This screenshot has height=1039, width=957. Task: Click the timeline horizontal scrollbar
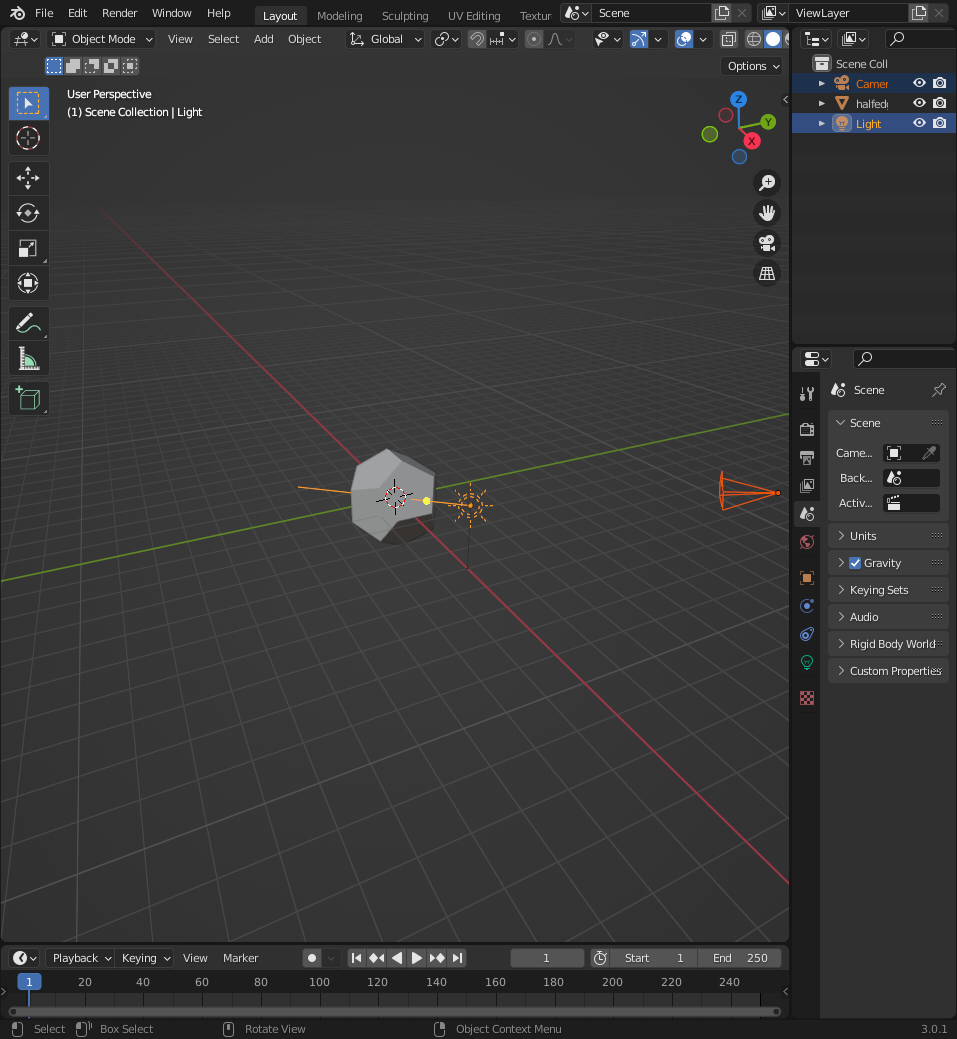point(394,1011)
